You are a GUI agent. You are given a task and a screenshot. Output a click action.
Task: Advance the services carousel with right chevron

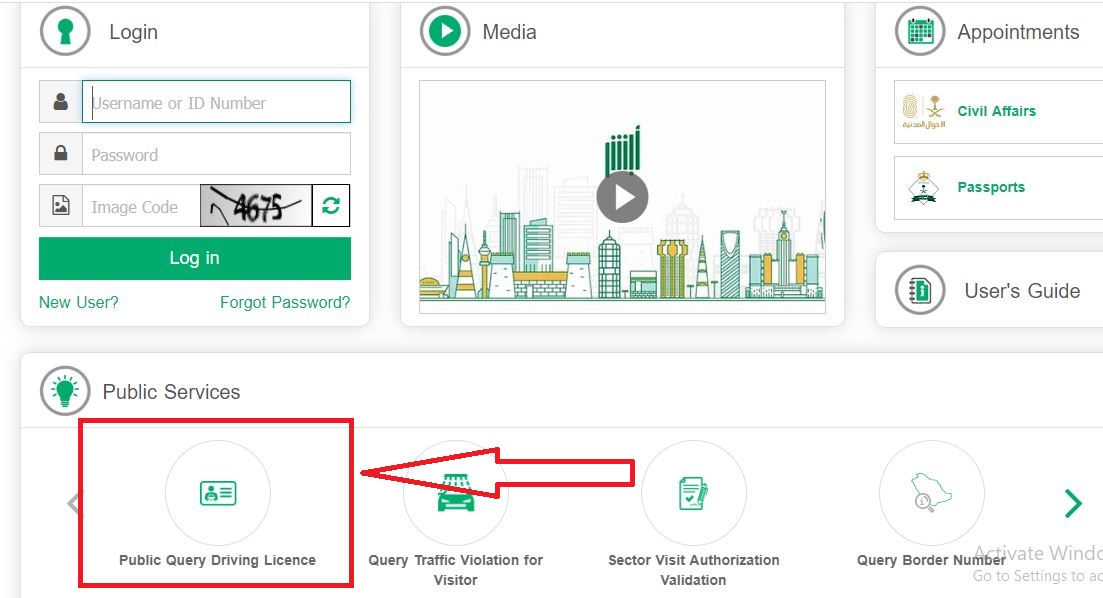[x=1074, y=503]
